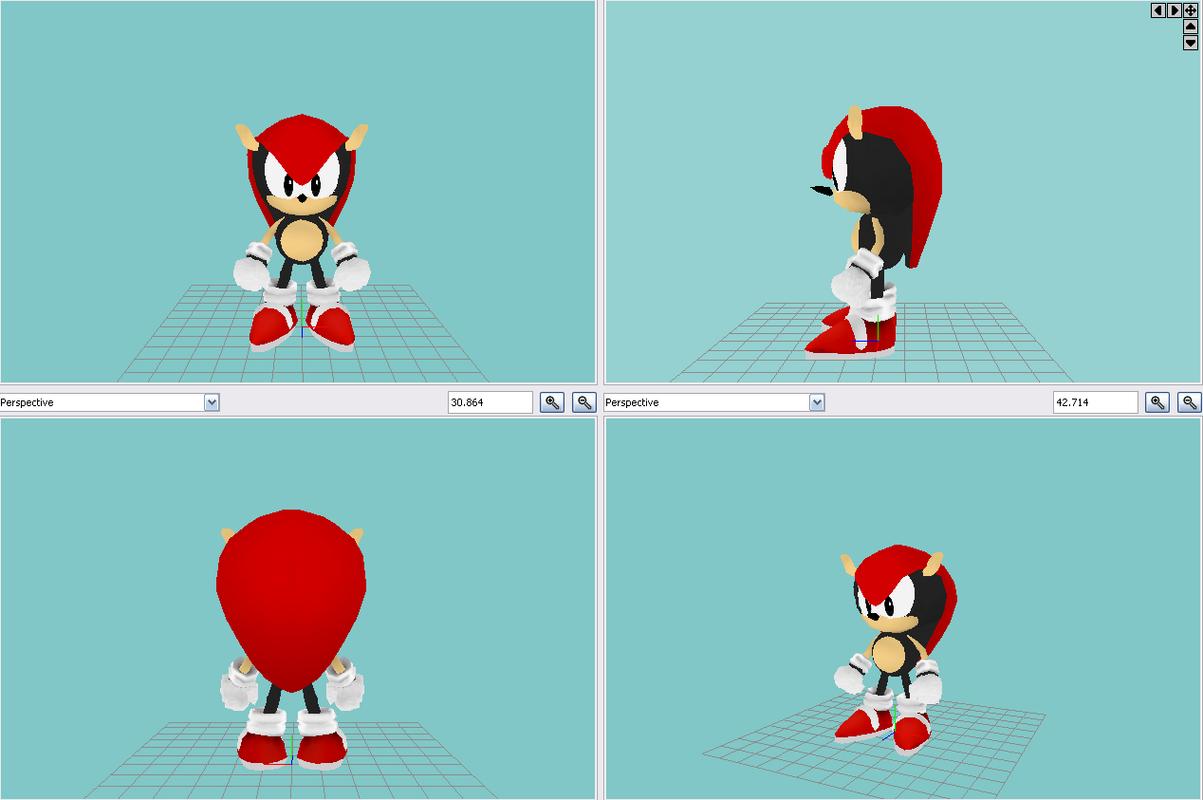Click the 42.714 zoom value field
Viewport: 1203px width, 800px height.
[1095, 402]
